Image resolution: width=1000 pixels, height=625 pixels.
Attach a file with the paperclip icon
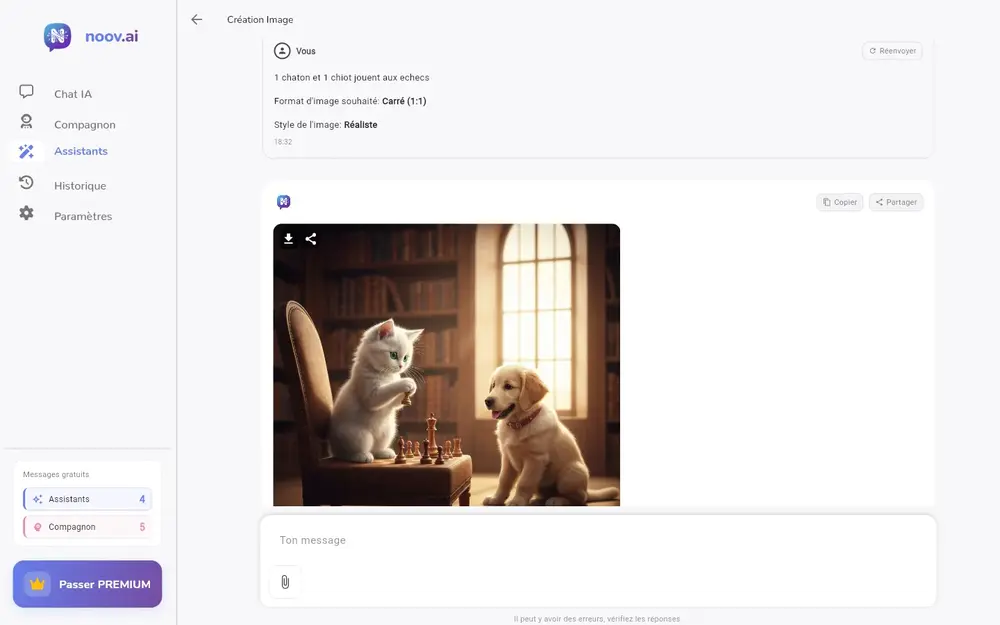coord(285,582)
